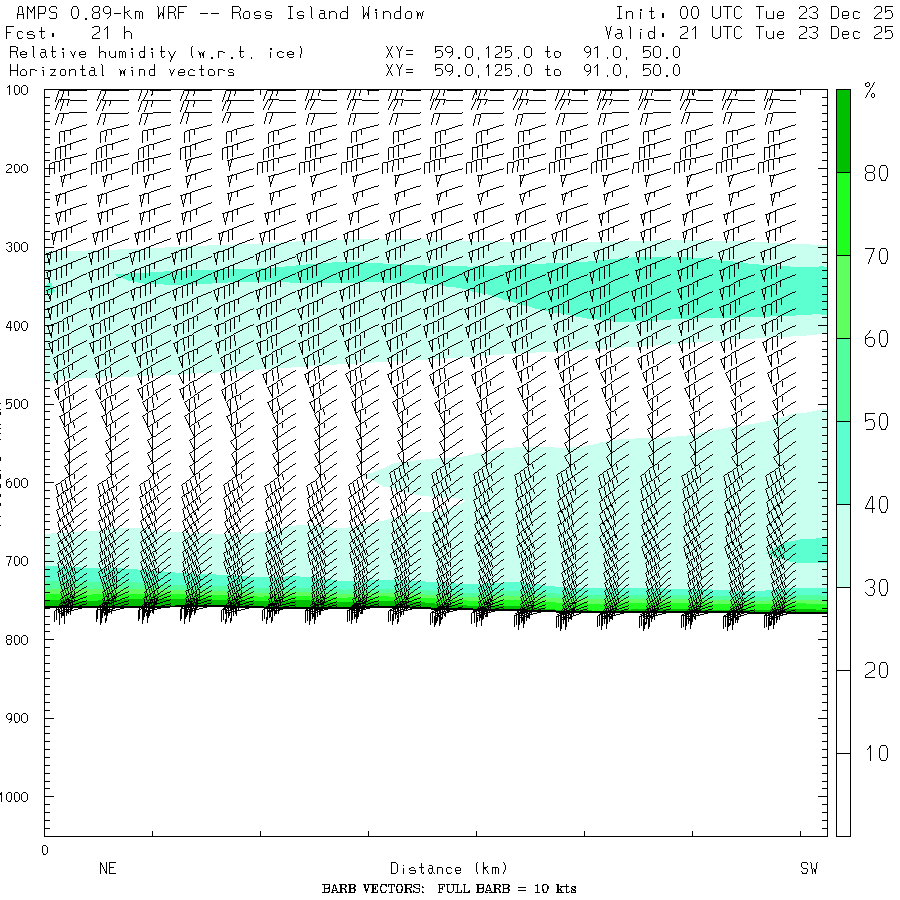Click the "80" colorbar tick label
900x900 pixels.
876,173
